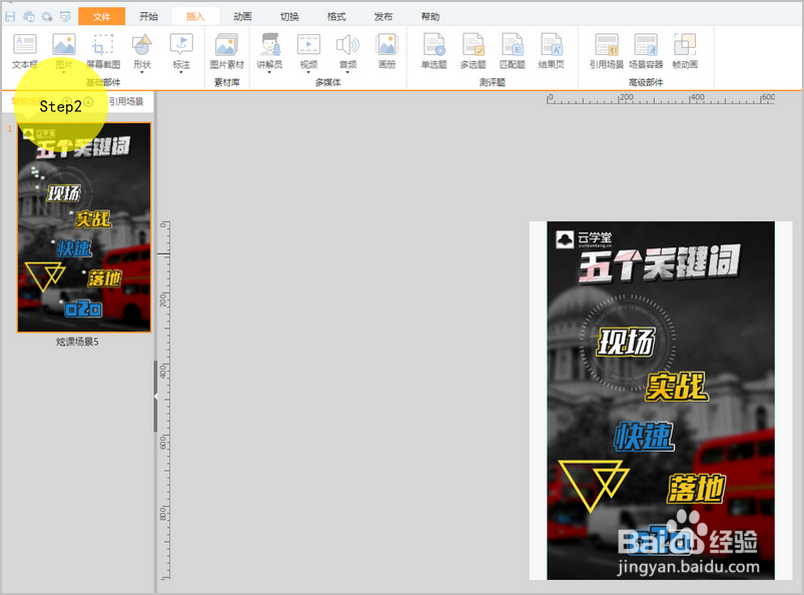Open the settings gear icon
The image size is (804, 595).
[x=47, y=16]
